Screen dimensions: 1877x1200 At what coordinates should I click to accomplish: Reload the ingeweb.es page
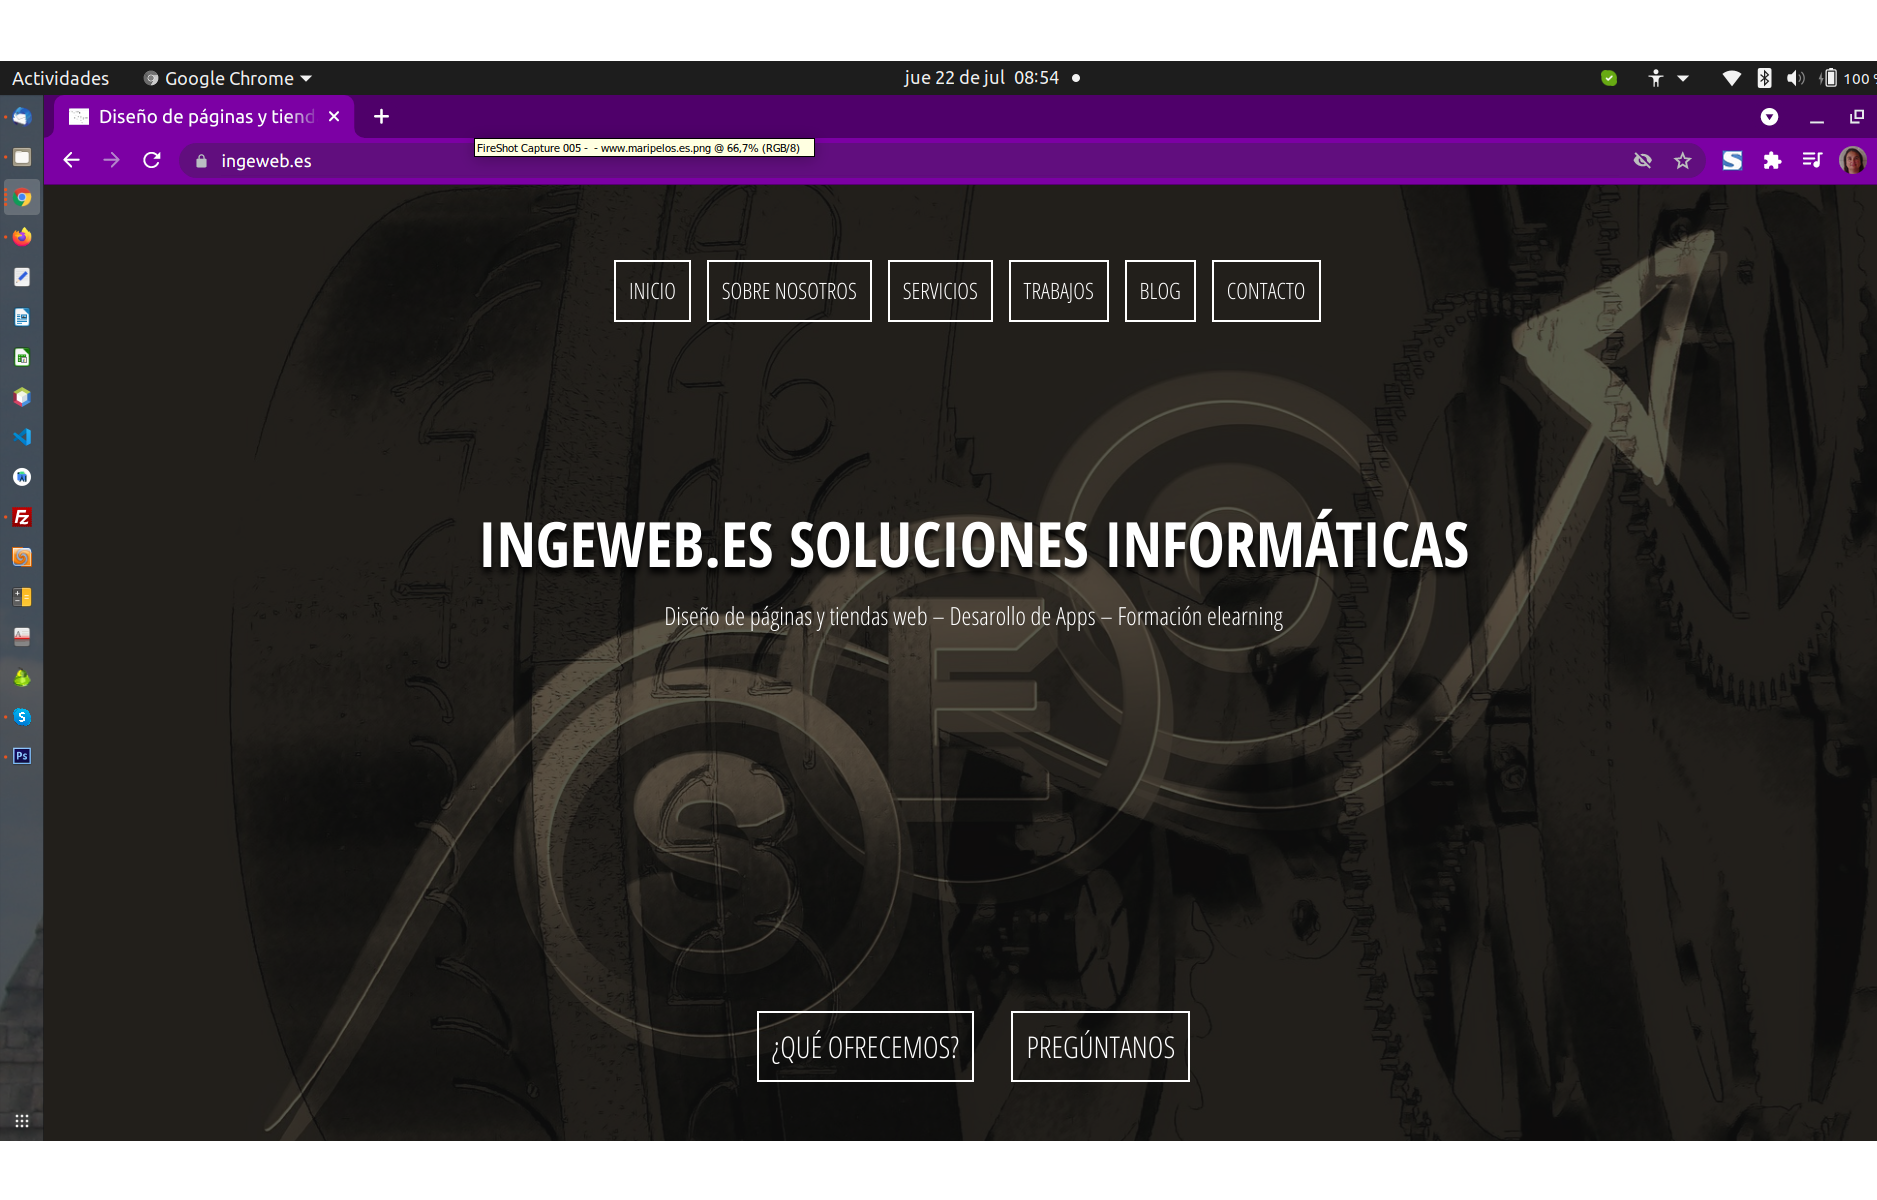pyautogui.click(x=152, y=160)
